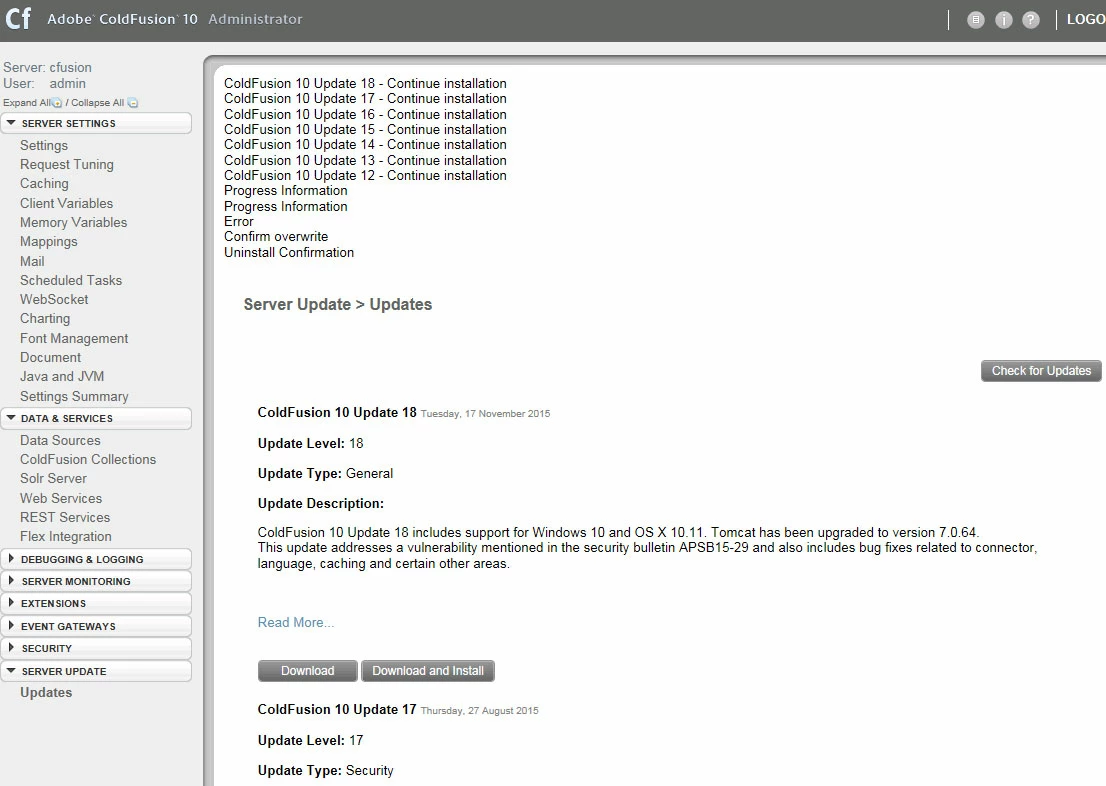1106x786 pixels.
Task: Open Settings Summary in sidebar
Action: 74,396
